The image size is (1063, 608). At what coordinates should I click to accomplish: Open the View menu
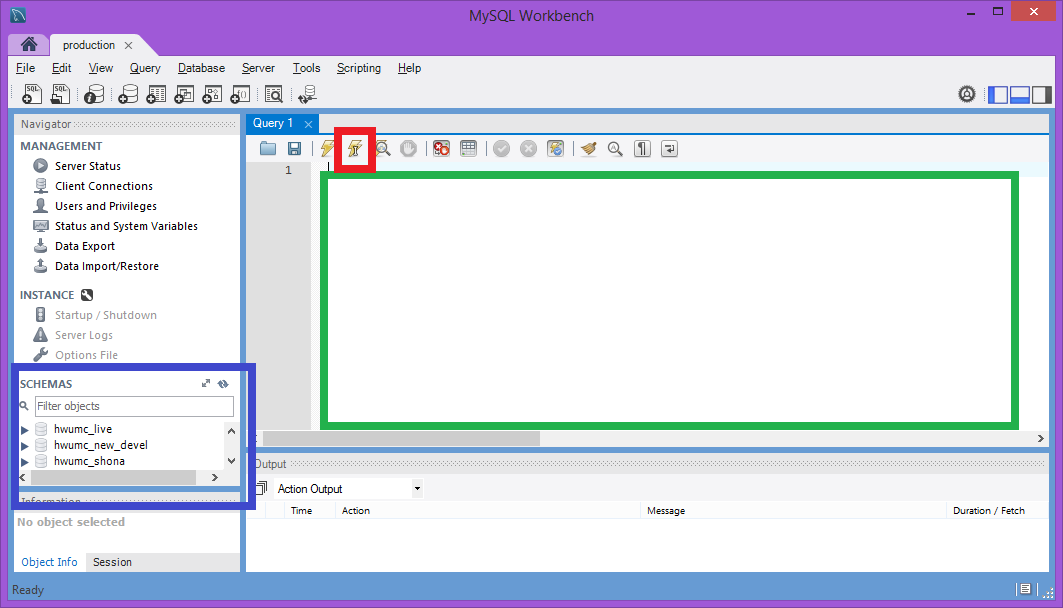point(100,68)
